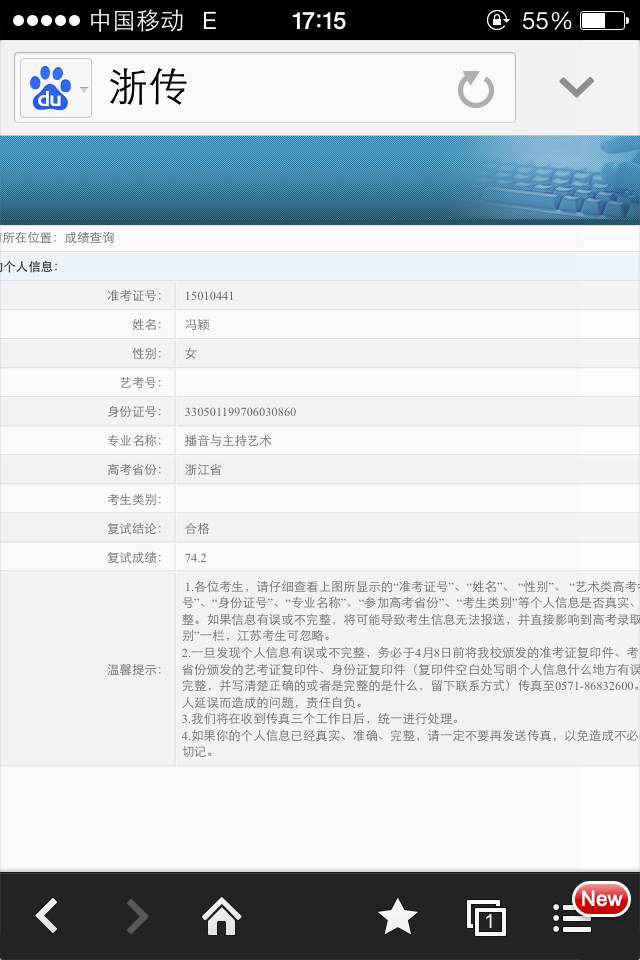Tap the 个人信息 section header

30,266
